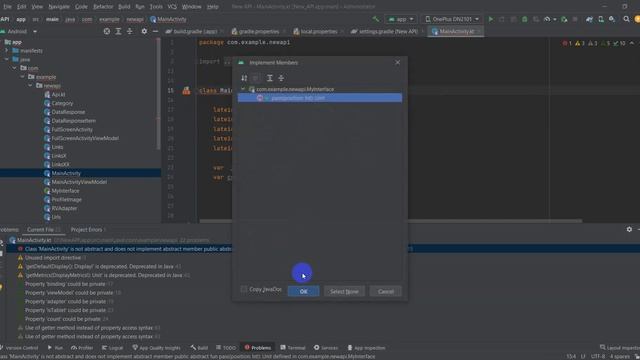640x360 pixels.
Task: Select the Unused import directive warning
Action: pyautogui.click(x=53, y=258)
